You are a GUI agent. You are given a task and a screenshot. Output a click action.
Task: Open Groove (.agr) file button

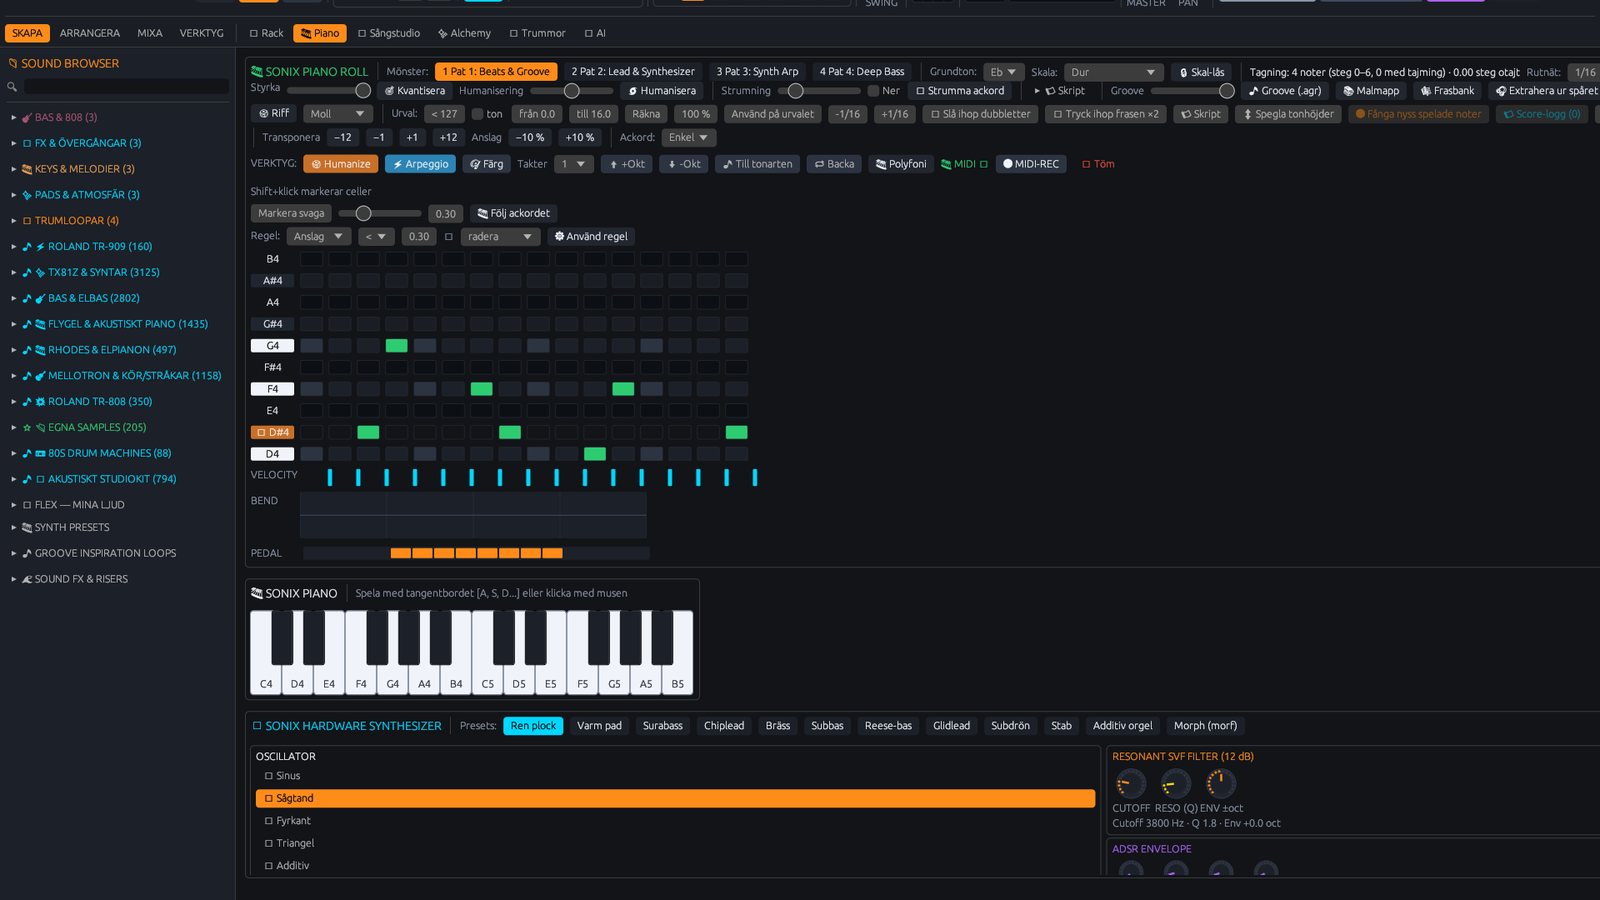coord(1284,91)
